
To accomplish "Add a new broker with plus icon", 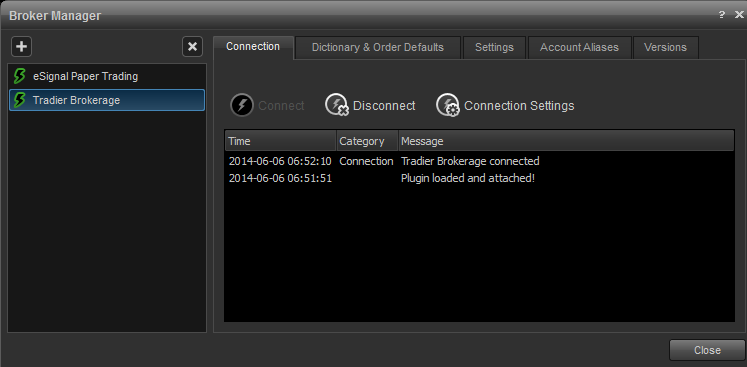I will pyautogui.click(x=21, y=47).
